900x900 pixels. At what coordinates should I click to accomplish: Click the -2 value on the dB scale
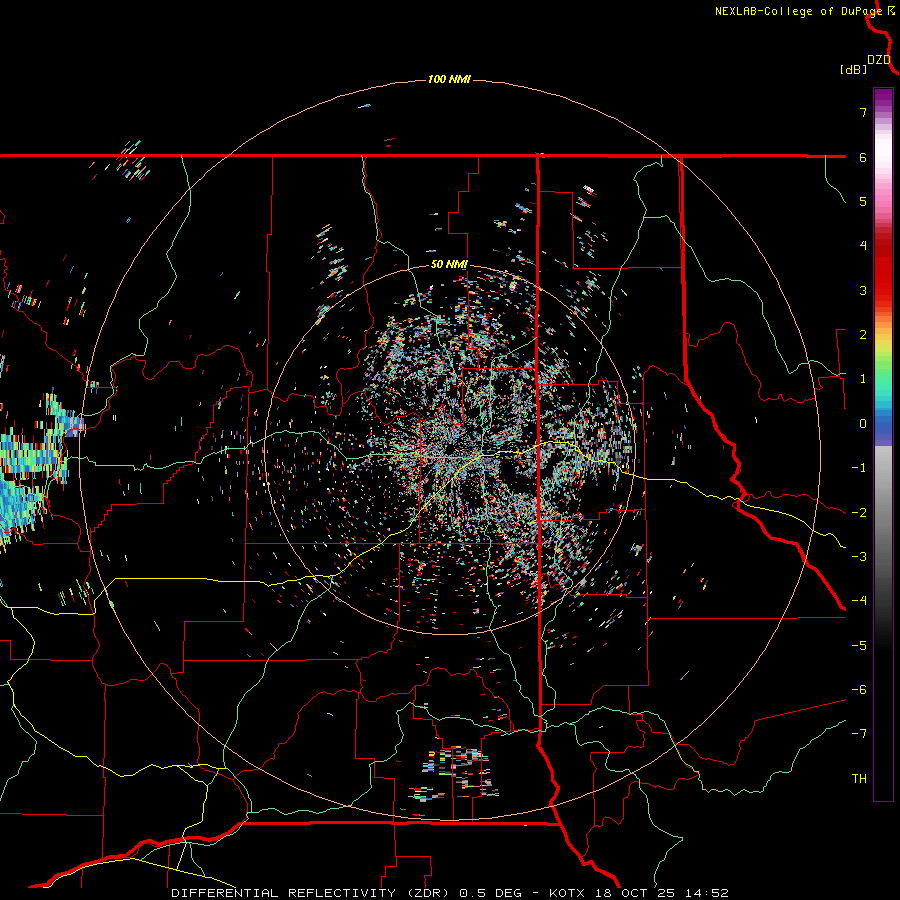point(859,513)
